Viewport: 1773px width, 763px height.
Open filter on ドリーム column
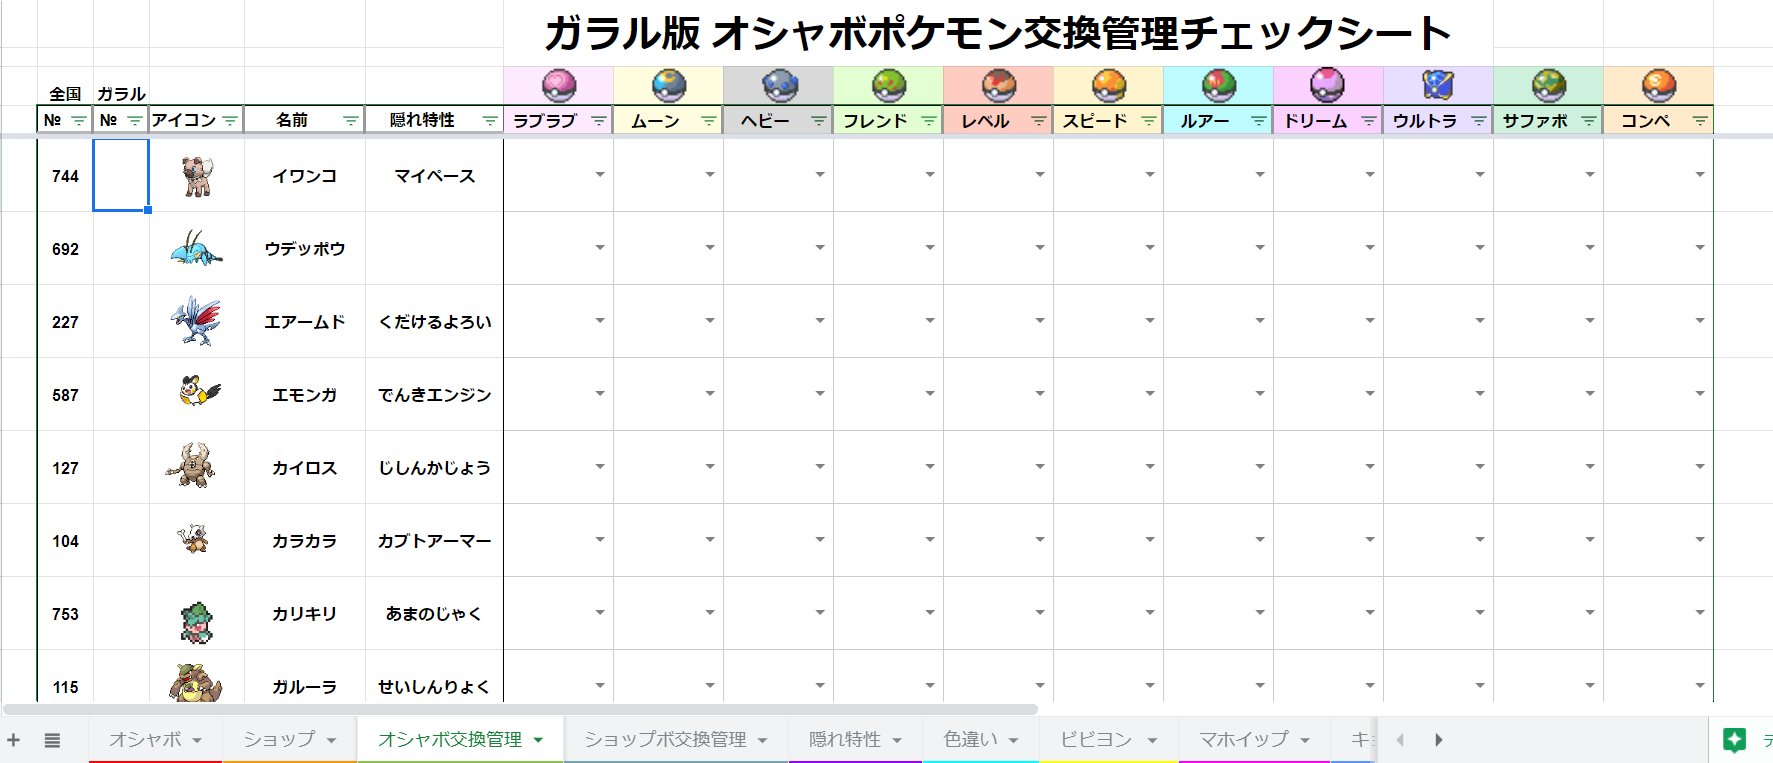pyautogui.click(x=1369, y=121)
